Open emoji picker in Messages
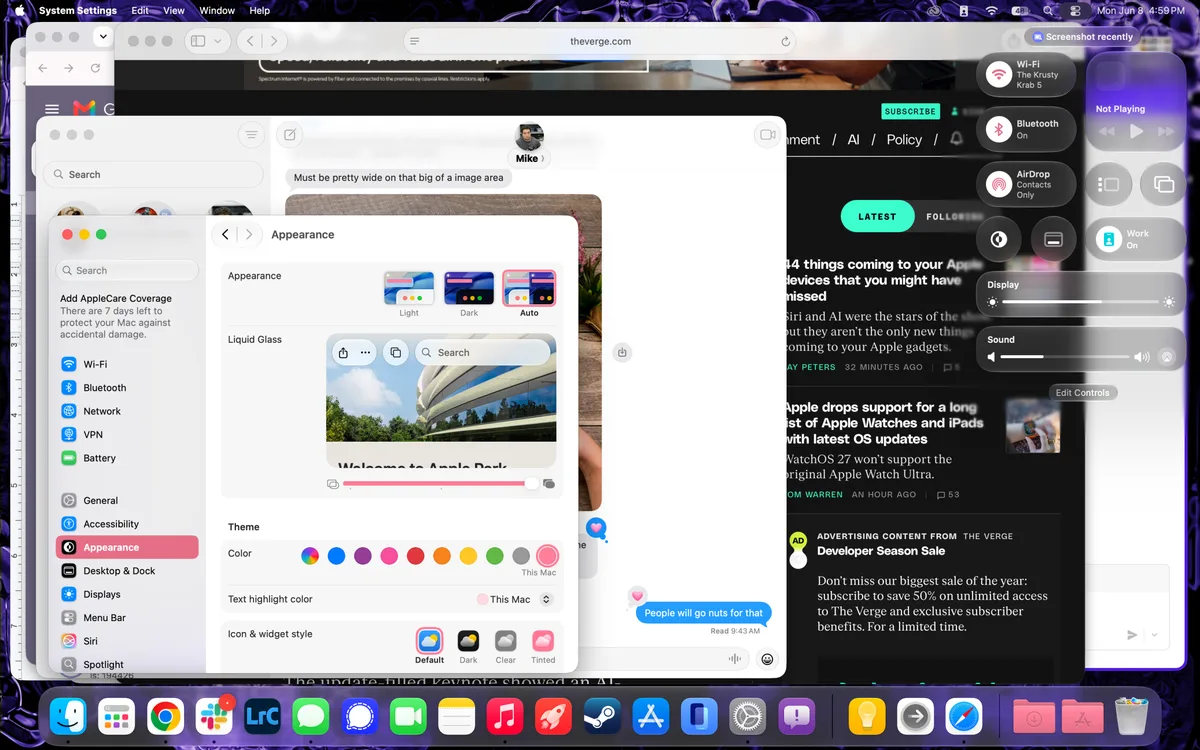Screen dimensions: 1200x750 click(767, 659)
